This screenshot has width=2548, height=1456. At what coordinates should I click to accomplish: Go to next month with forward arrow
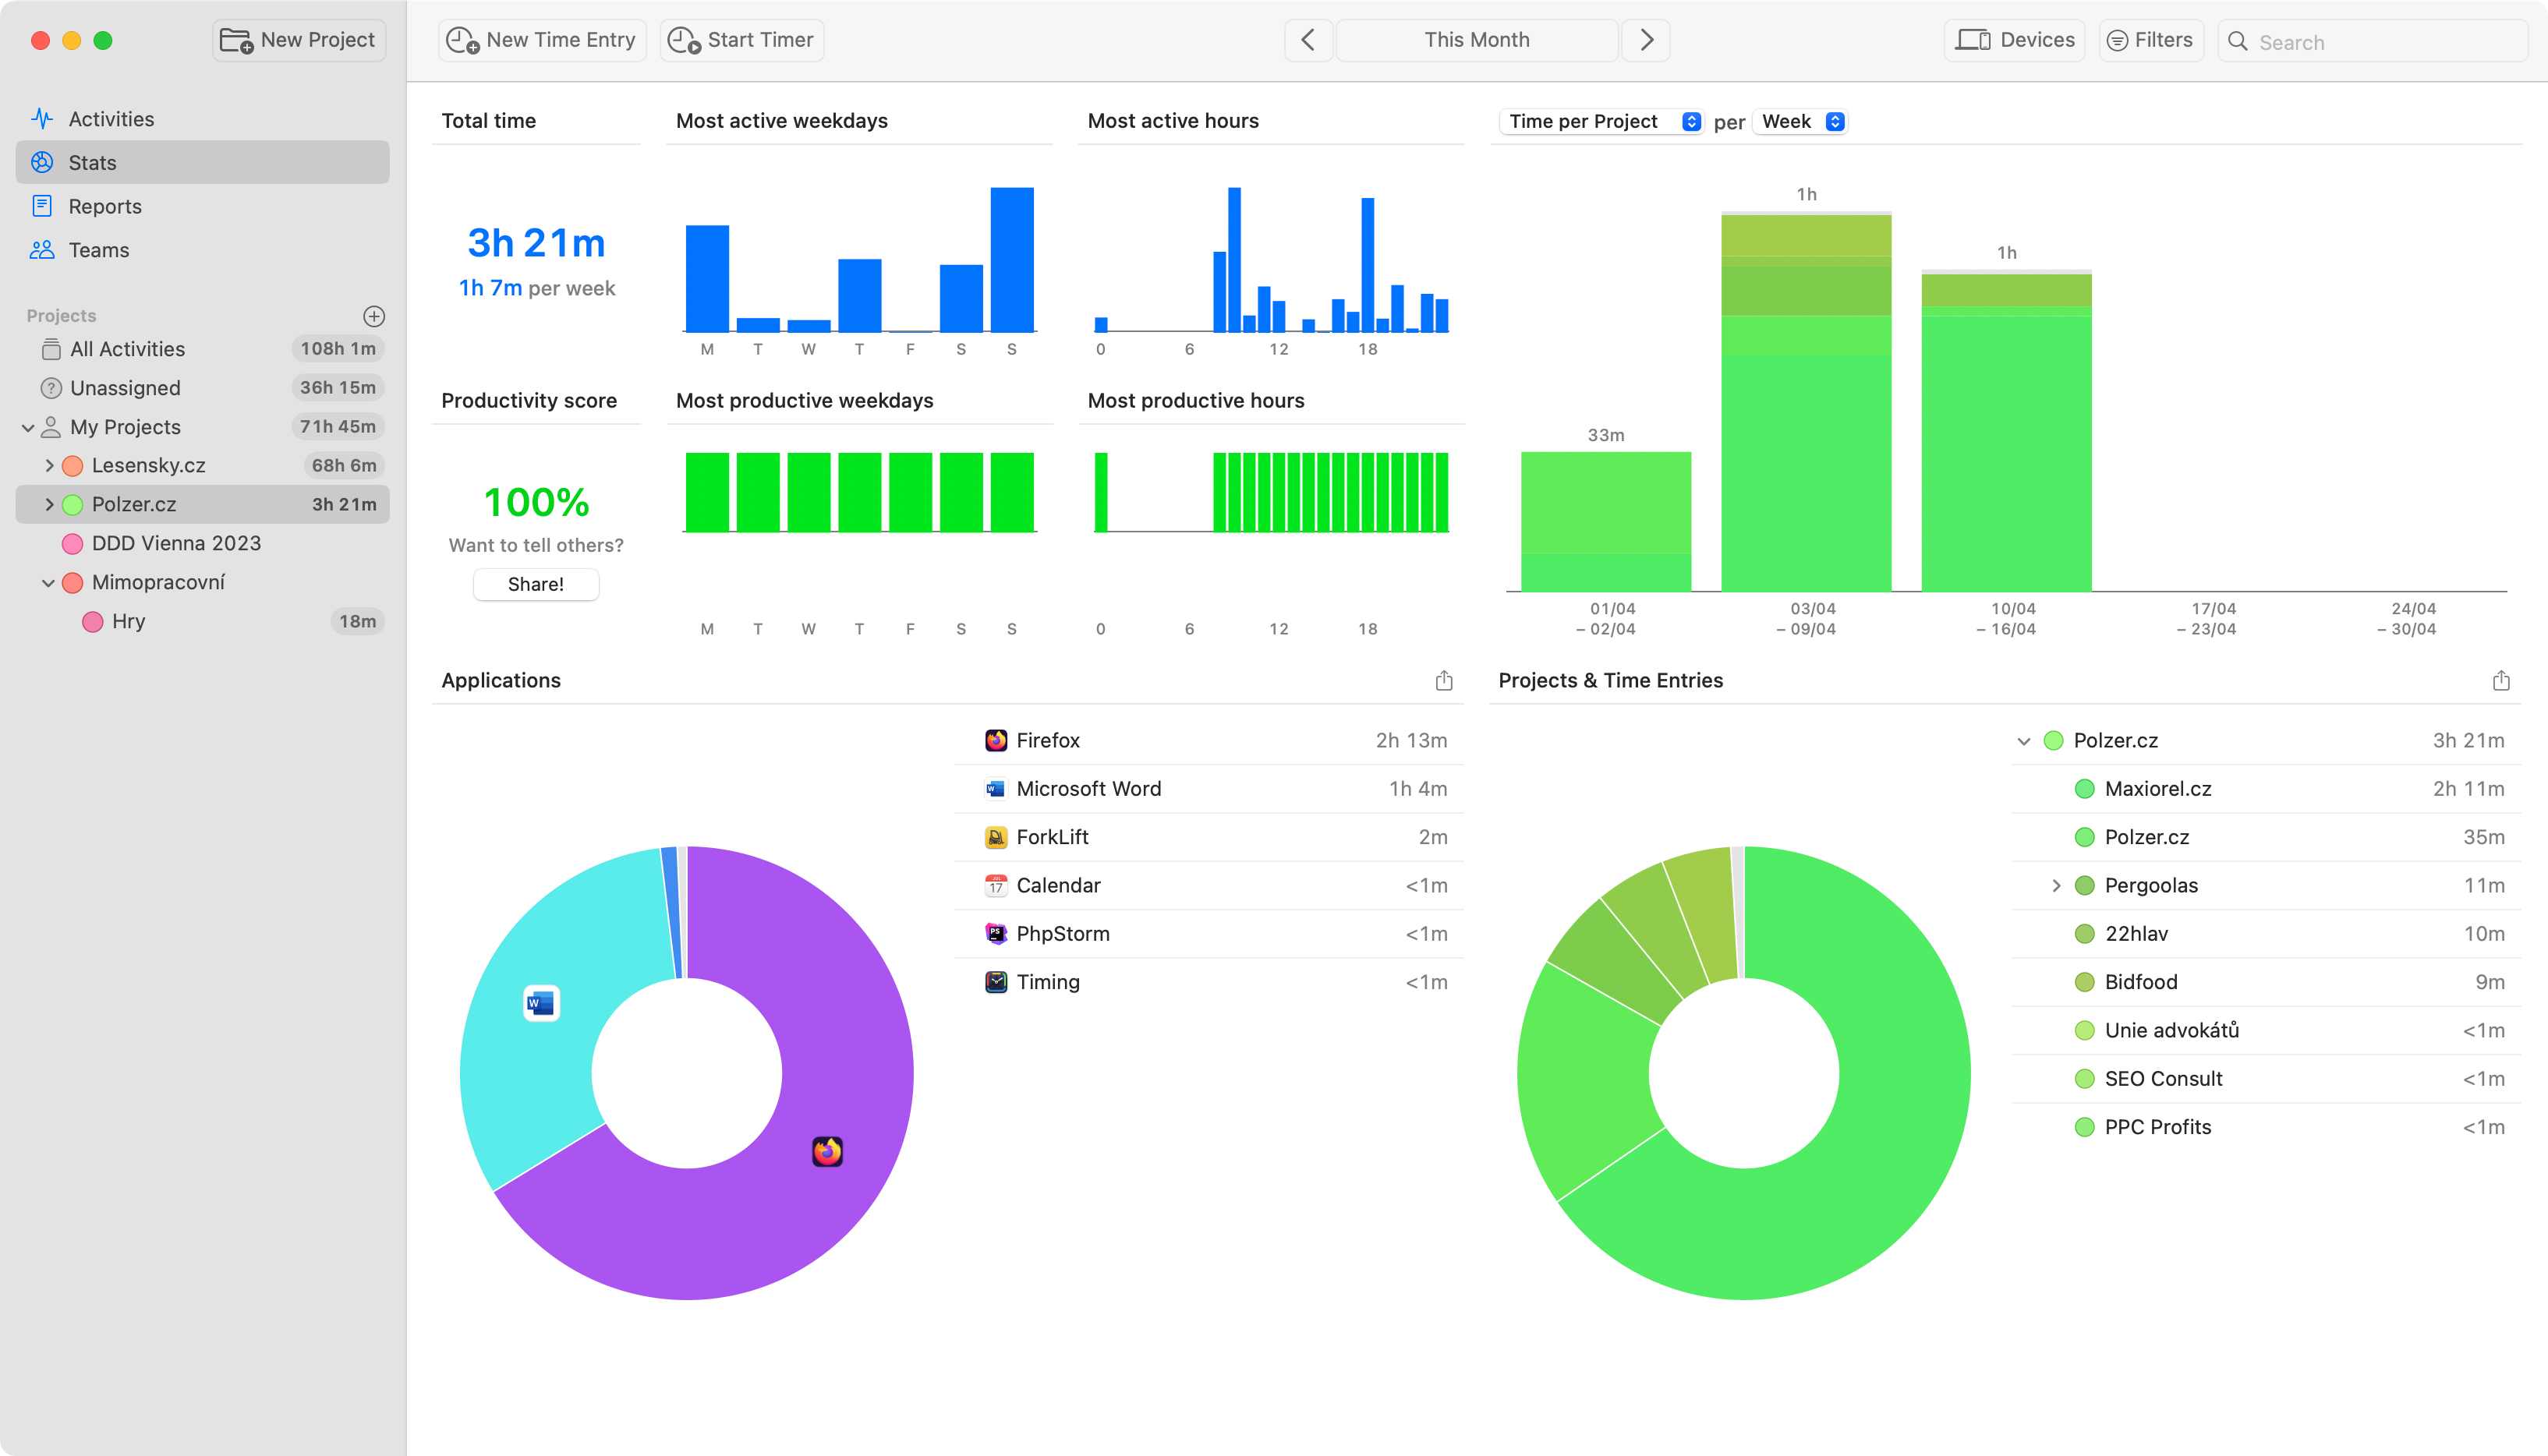1646,40
